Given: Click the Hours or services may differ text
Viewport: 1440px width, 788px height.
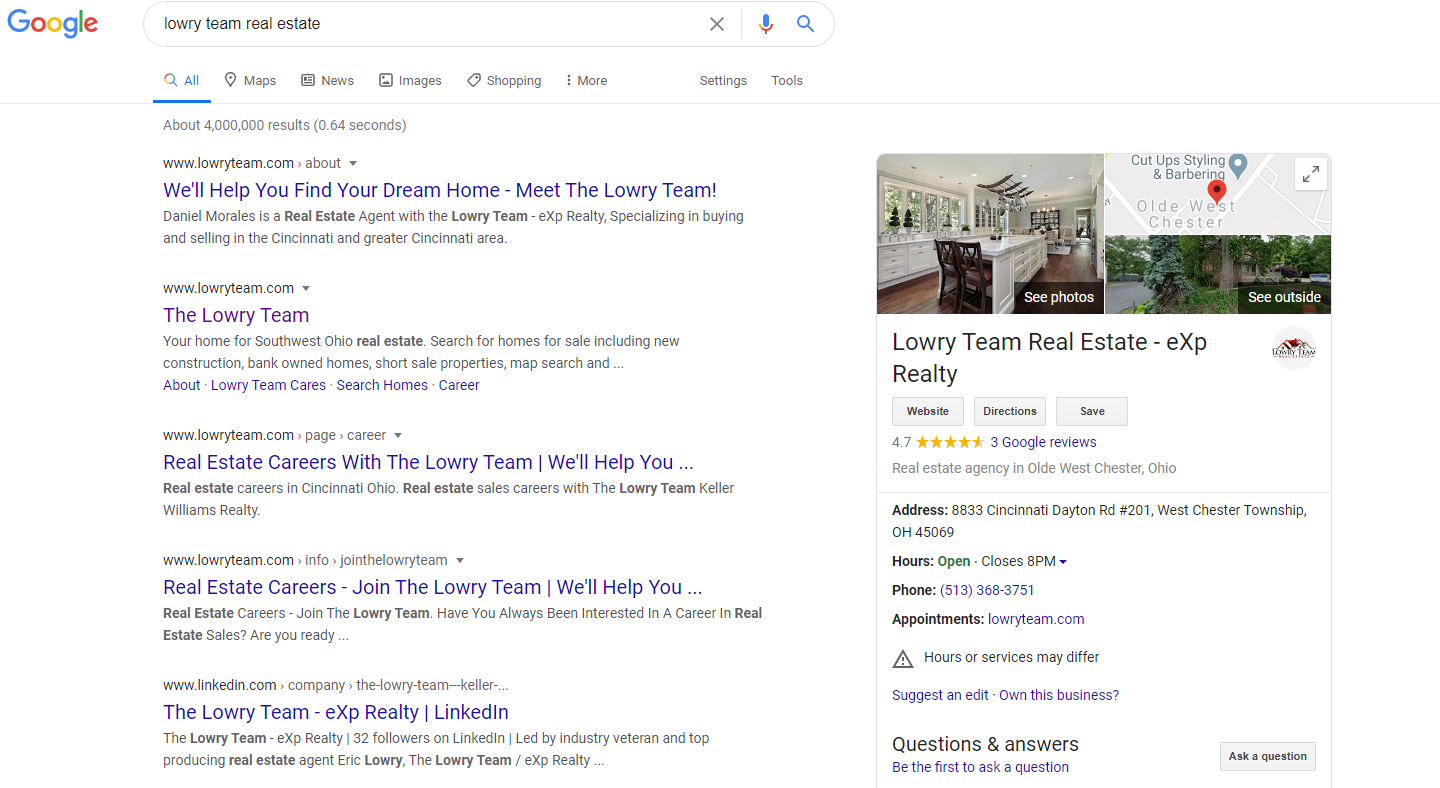Looking at the screenshot, I should point(1011,657).
